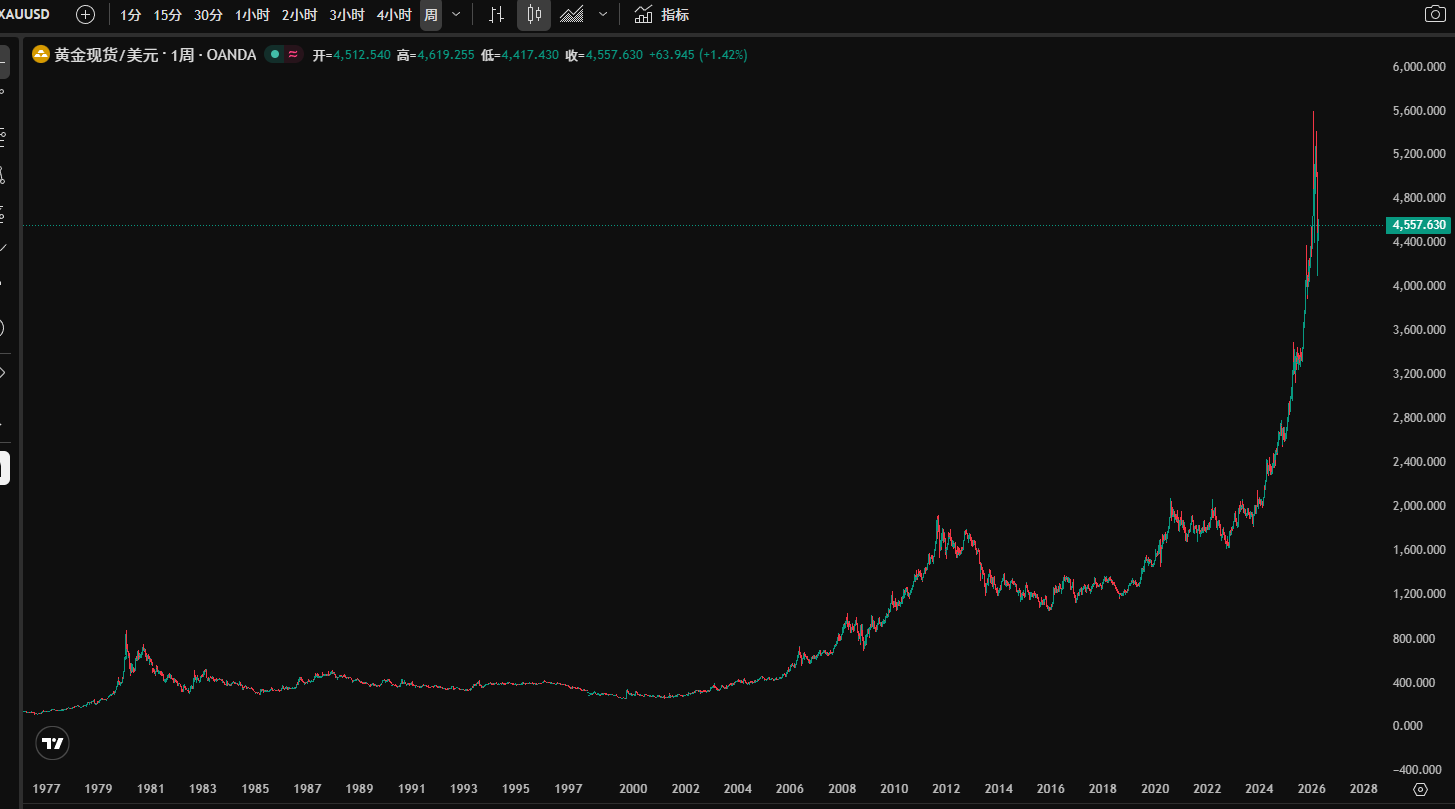
Task: Choose the area chart style icon
Action: 572,15
